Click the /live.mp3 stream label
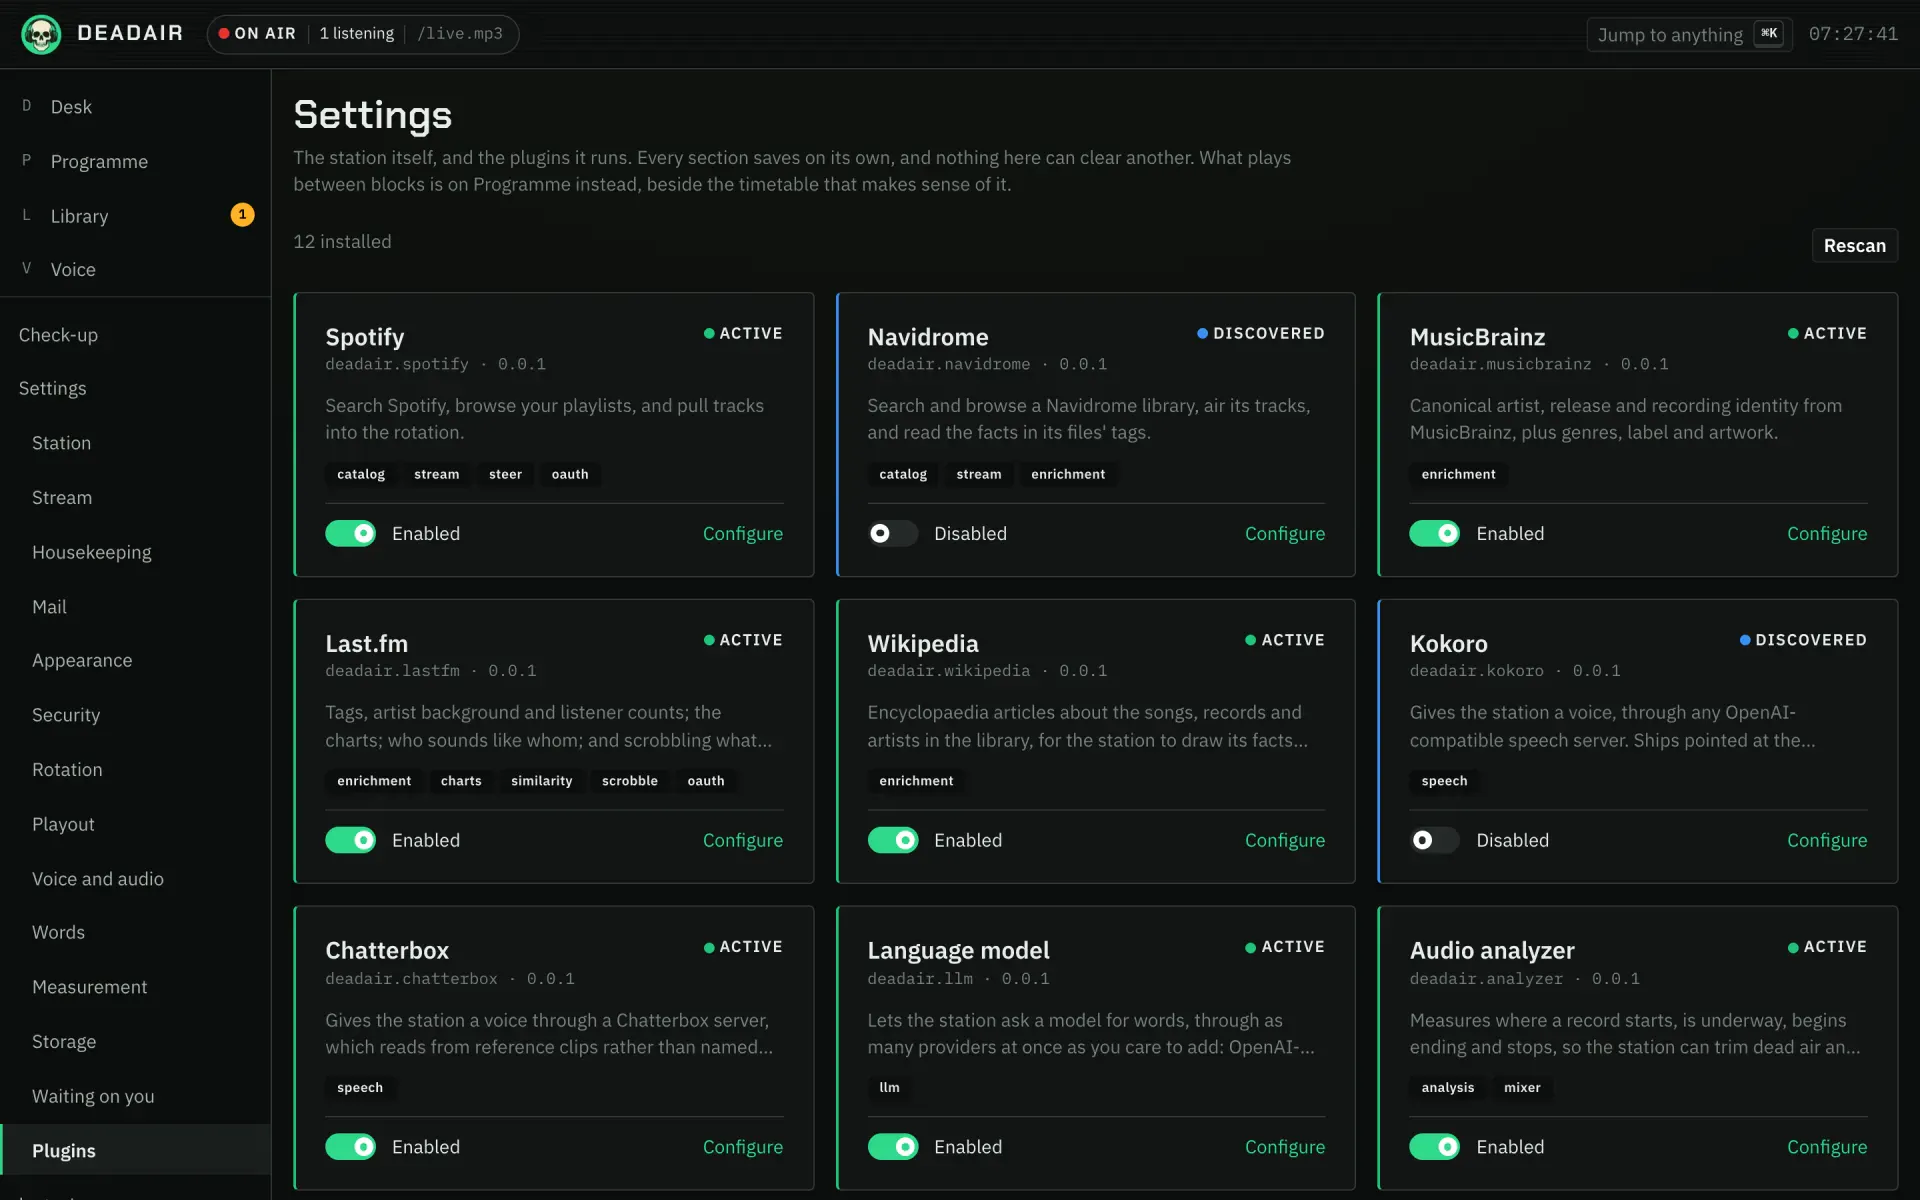The image size is (1920, 1200). pos(460,34)
